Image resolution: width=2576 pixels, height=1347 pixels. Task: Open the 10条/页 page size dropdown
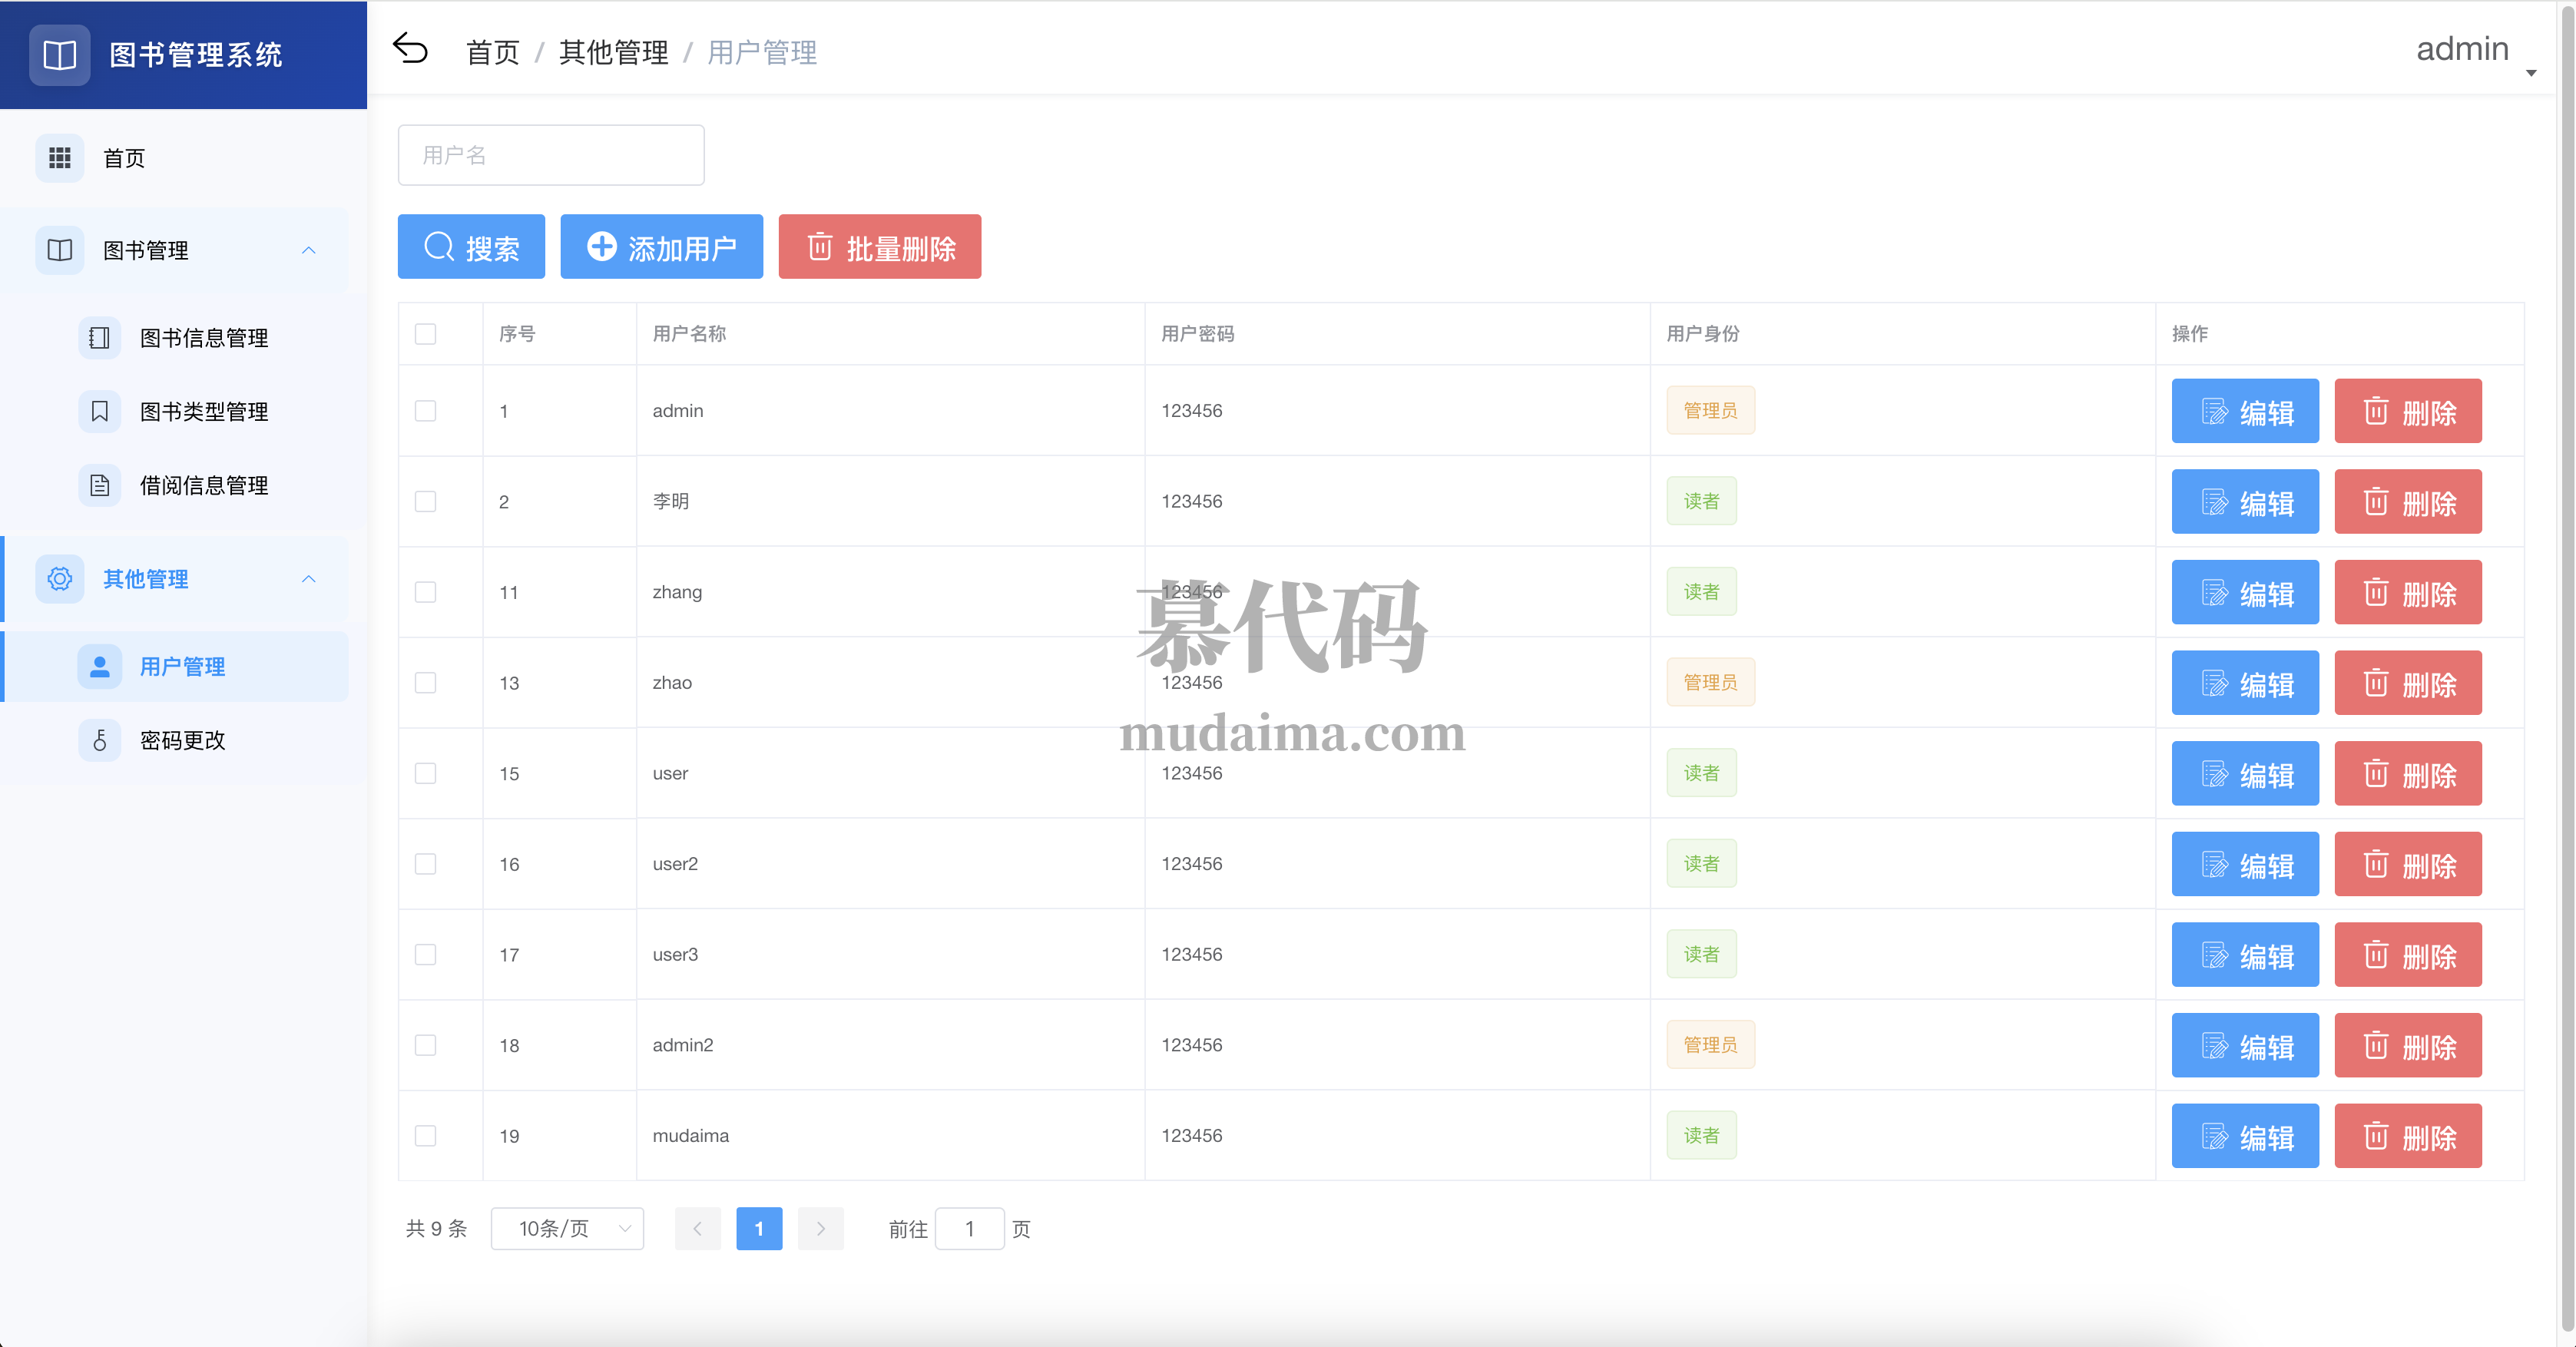(567, 1229)
